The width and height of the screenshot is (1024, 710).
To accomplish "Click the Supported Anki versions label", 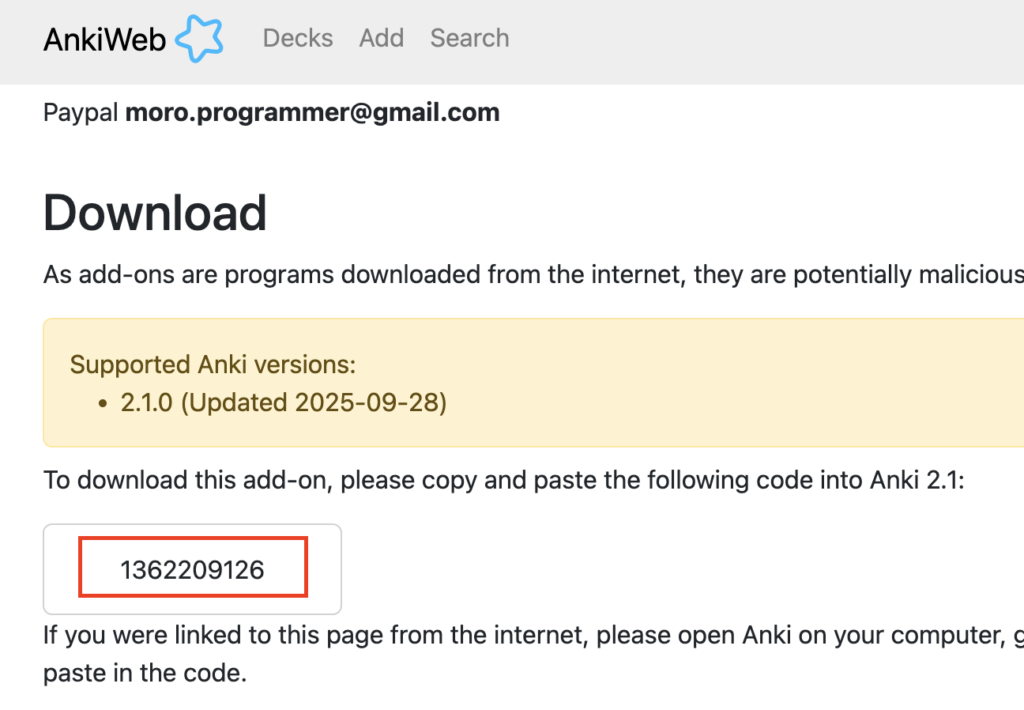I will (x=212, y=364).
